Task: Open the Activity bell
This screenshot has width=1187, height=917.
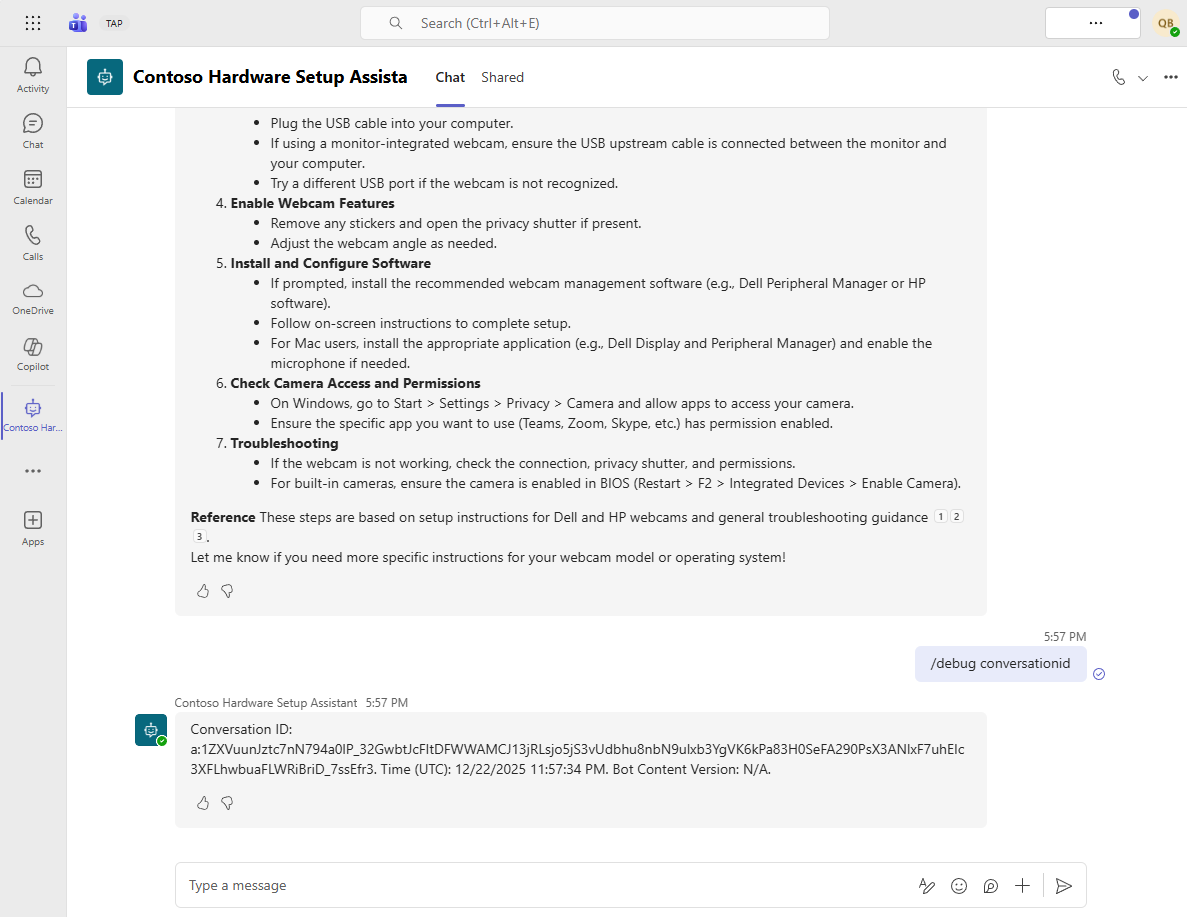Action: [33, 75]
